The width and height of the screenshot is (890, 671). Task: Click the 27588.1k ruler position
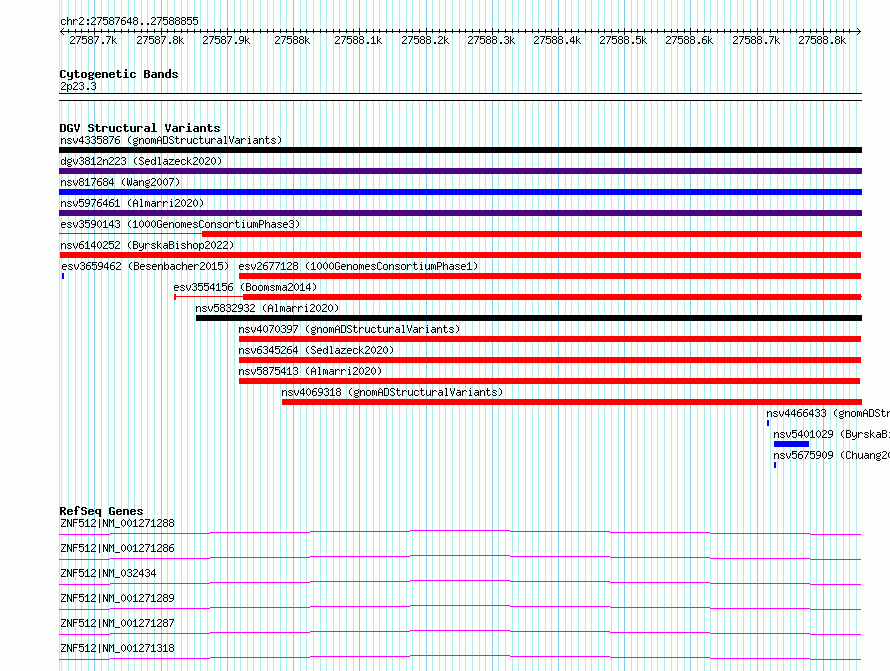pyautogui.click(x=358, y=40)
